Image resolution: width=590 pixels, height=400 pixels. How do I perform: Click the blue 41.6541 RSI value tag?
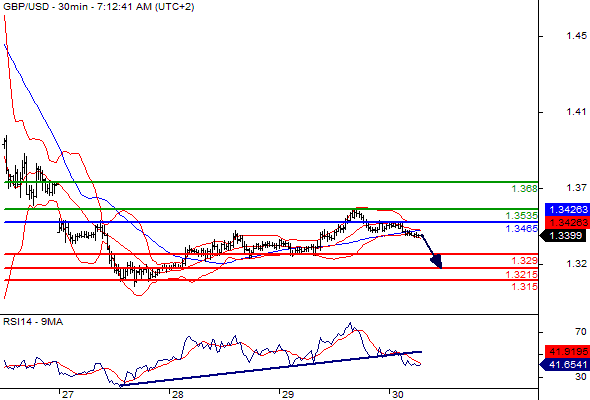pyautogui.click(x=564, y=364)
